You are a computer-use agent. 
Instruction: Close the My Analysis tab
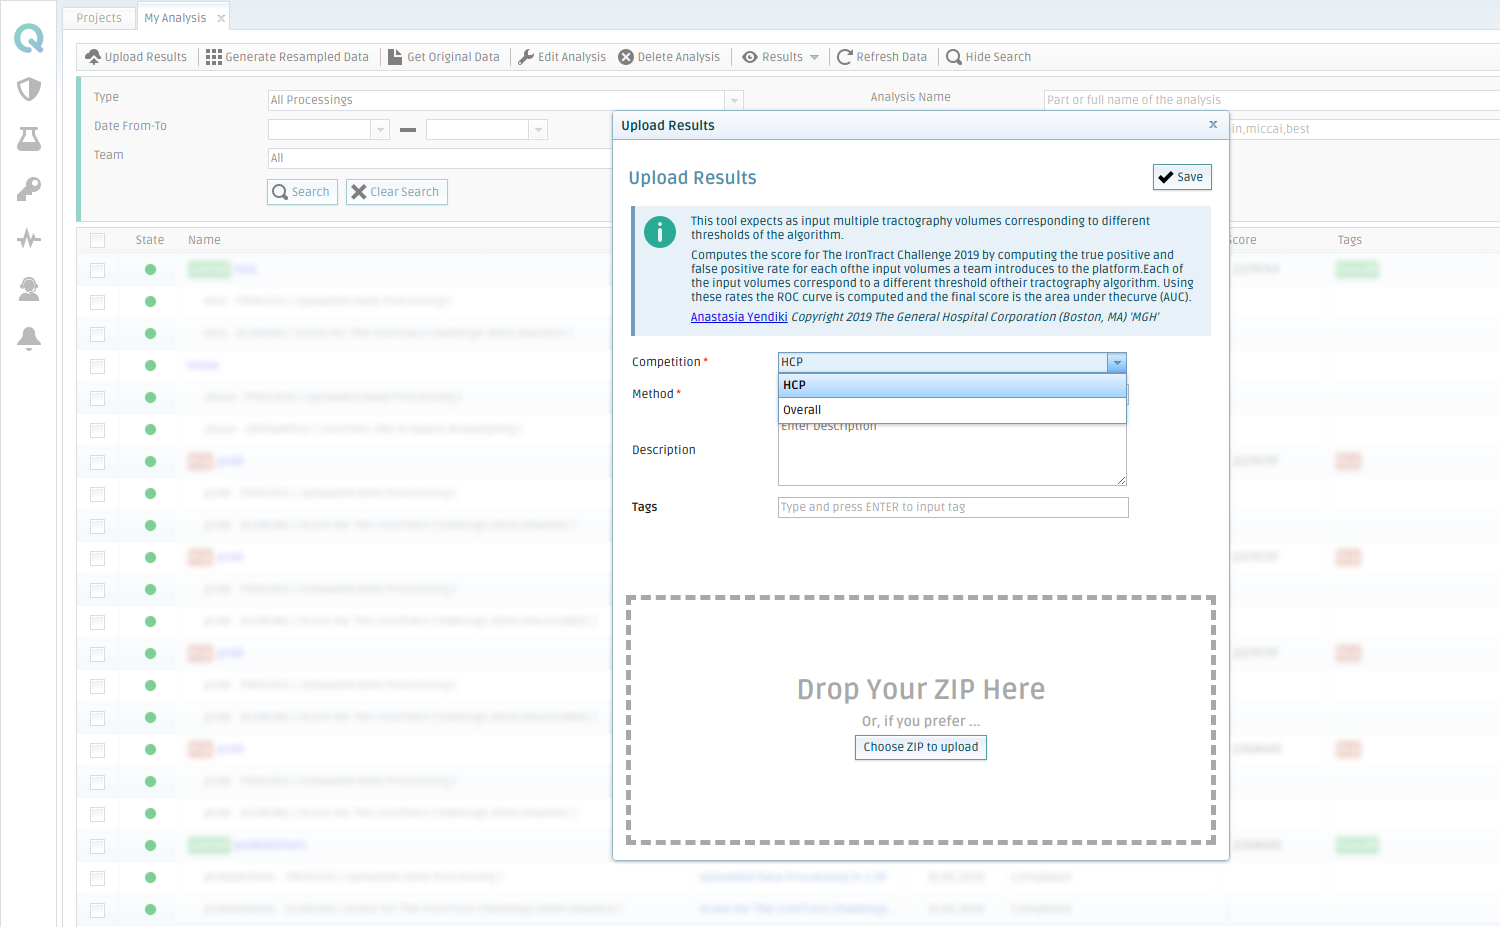tap(221, 18)
